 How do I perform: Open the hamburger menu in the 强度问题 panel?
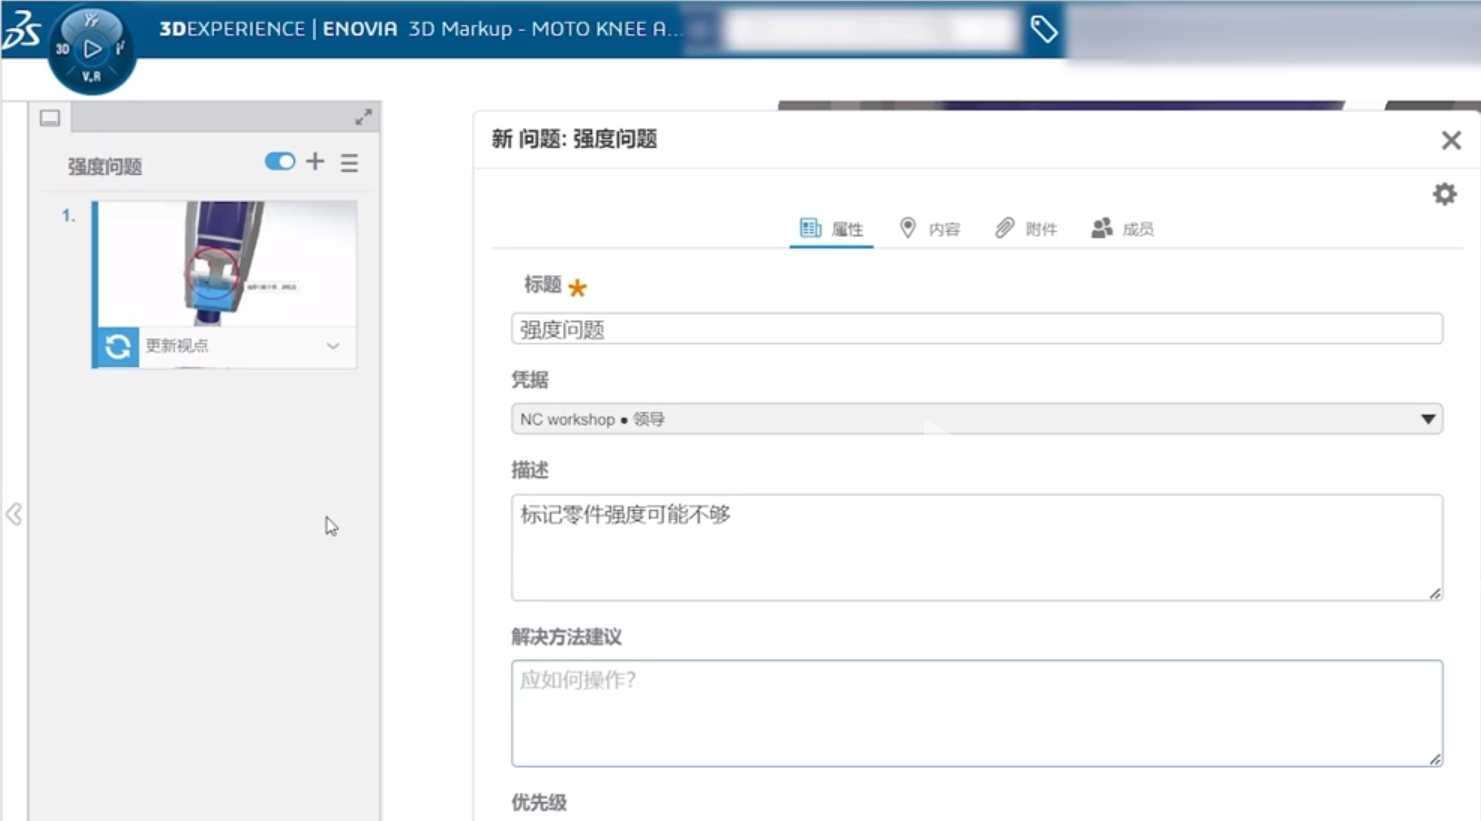(348, 164)
